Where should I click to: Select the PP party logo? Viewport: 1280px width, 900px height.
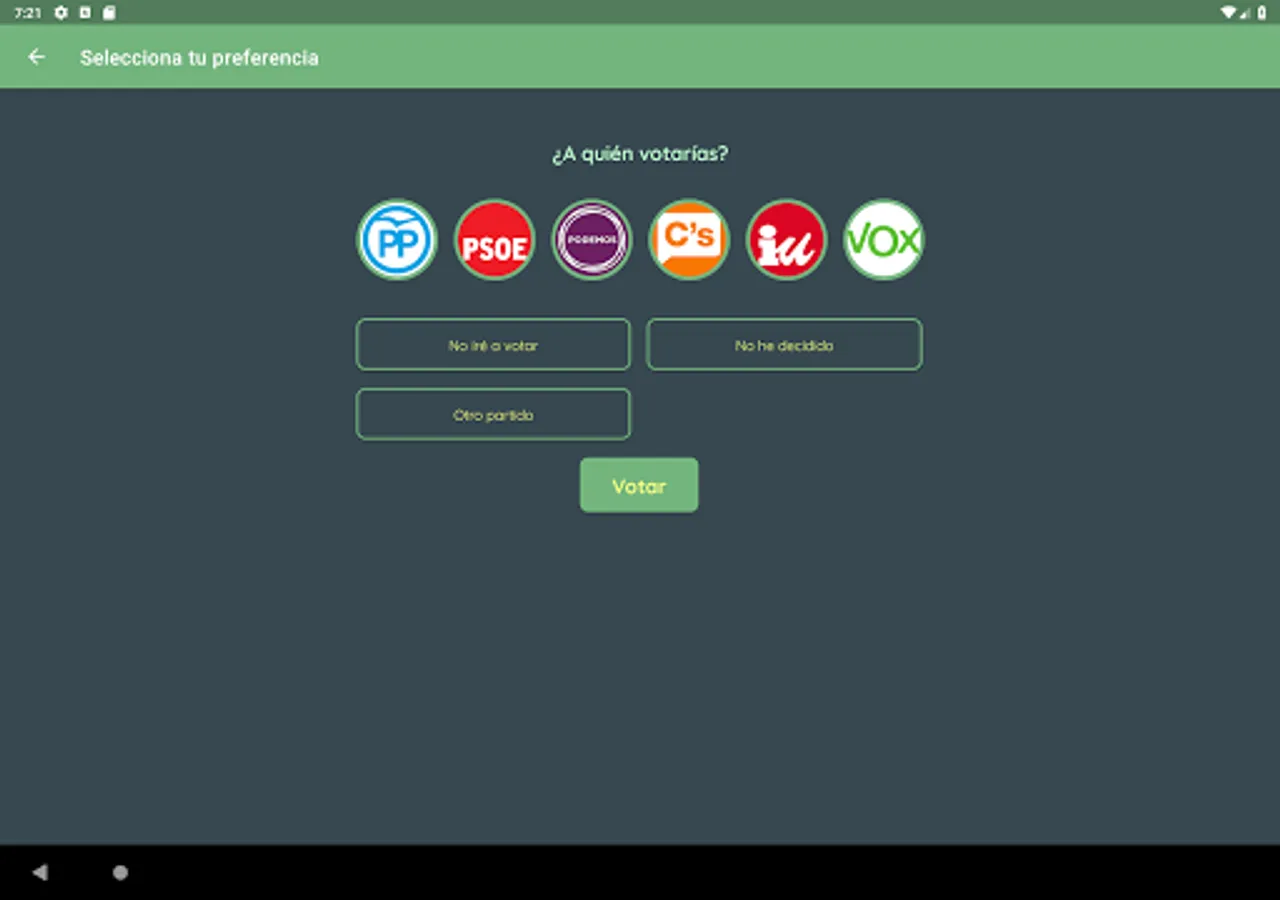click(397, 240)
